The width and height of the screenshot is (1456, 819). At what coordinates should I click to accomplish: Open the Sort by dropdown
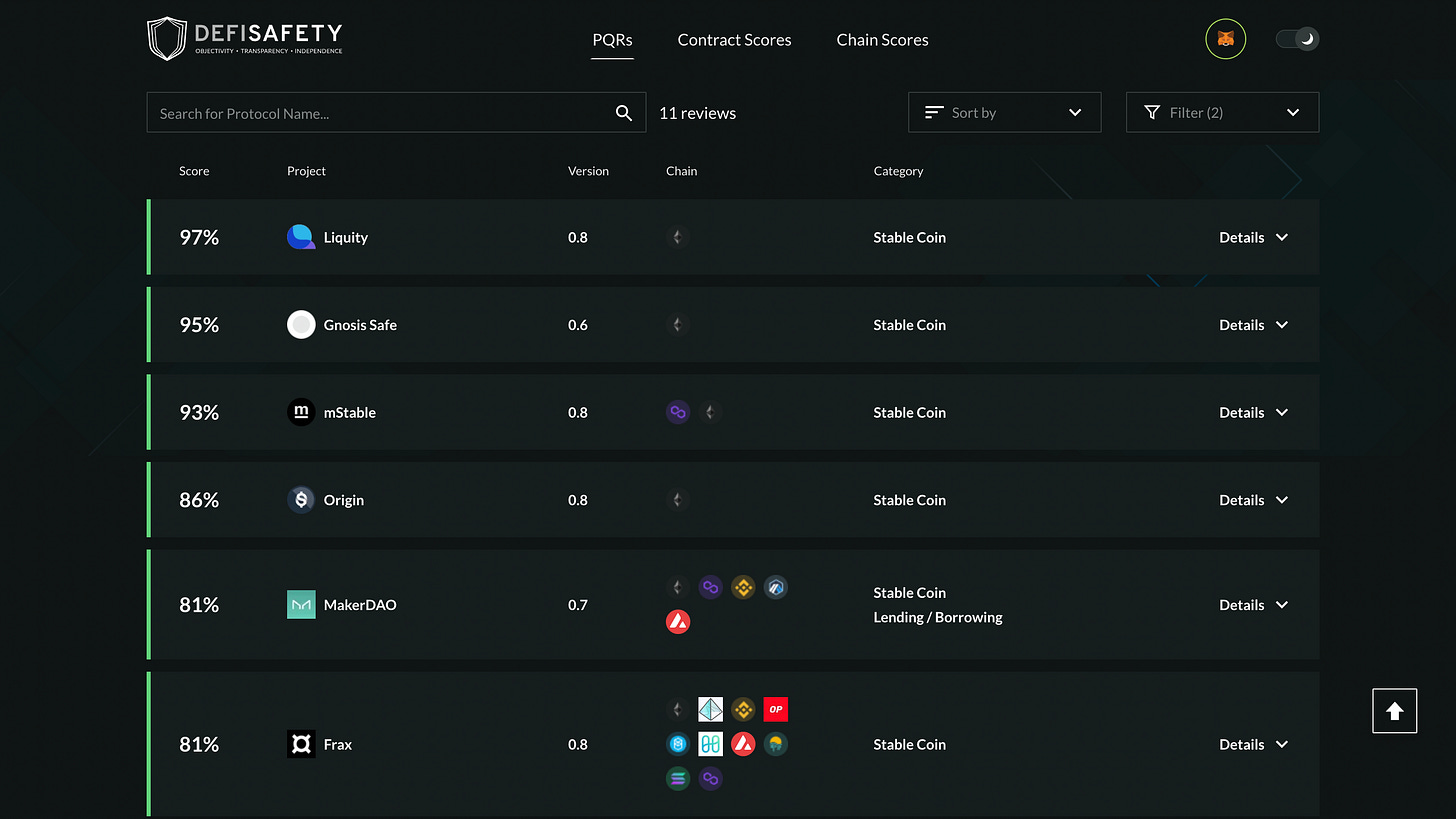tap(1004, 112)
